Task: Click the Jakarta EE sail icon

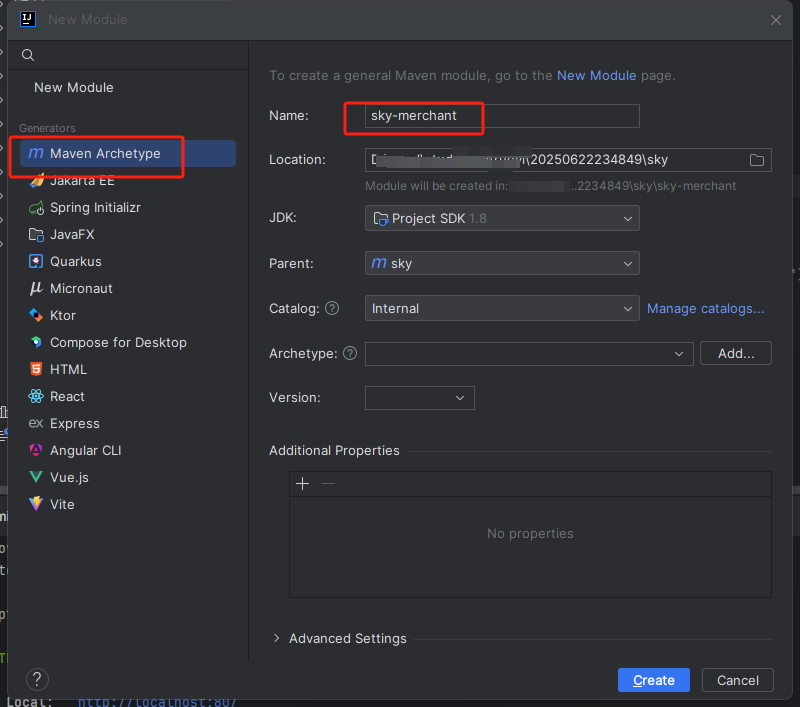Action: tap(36, 181)
